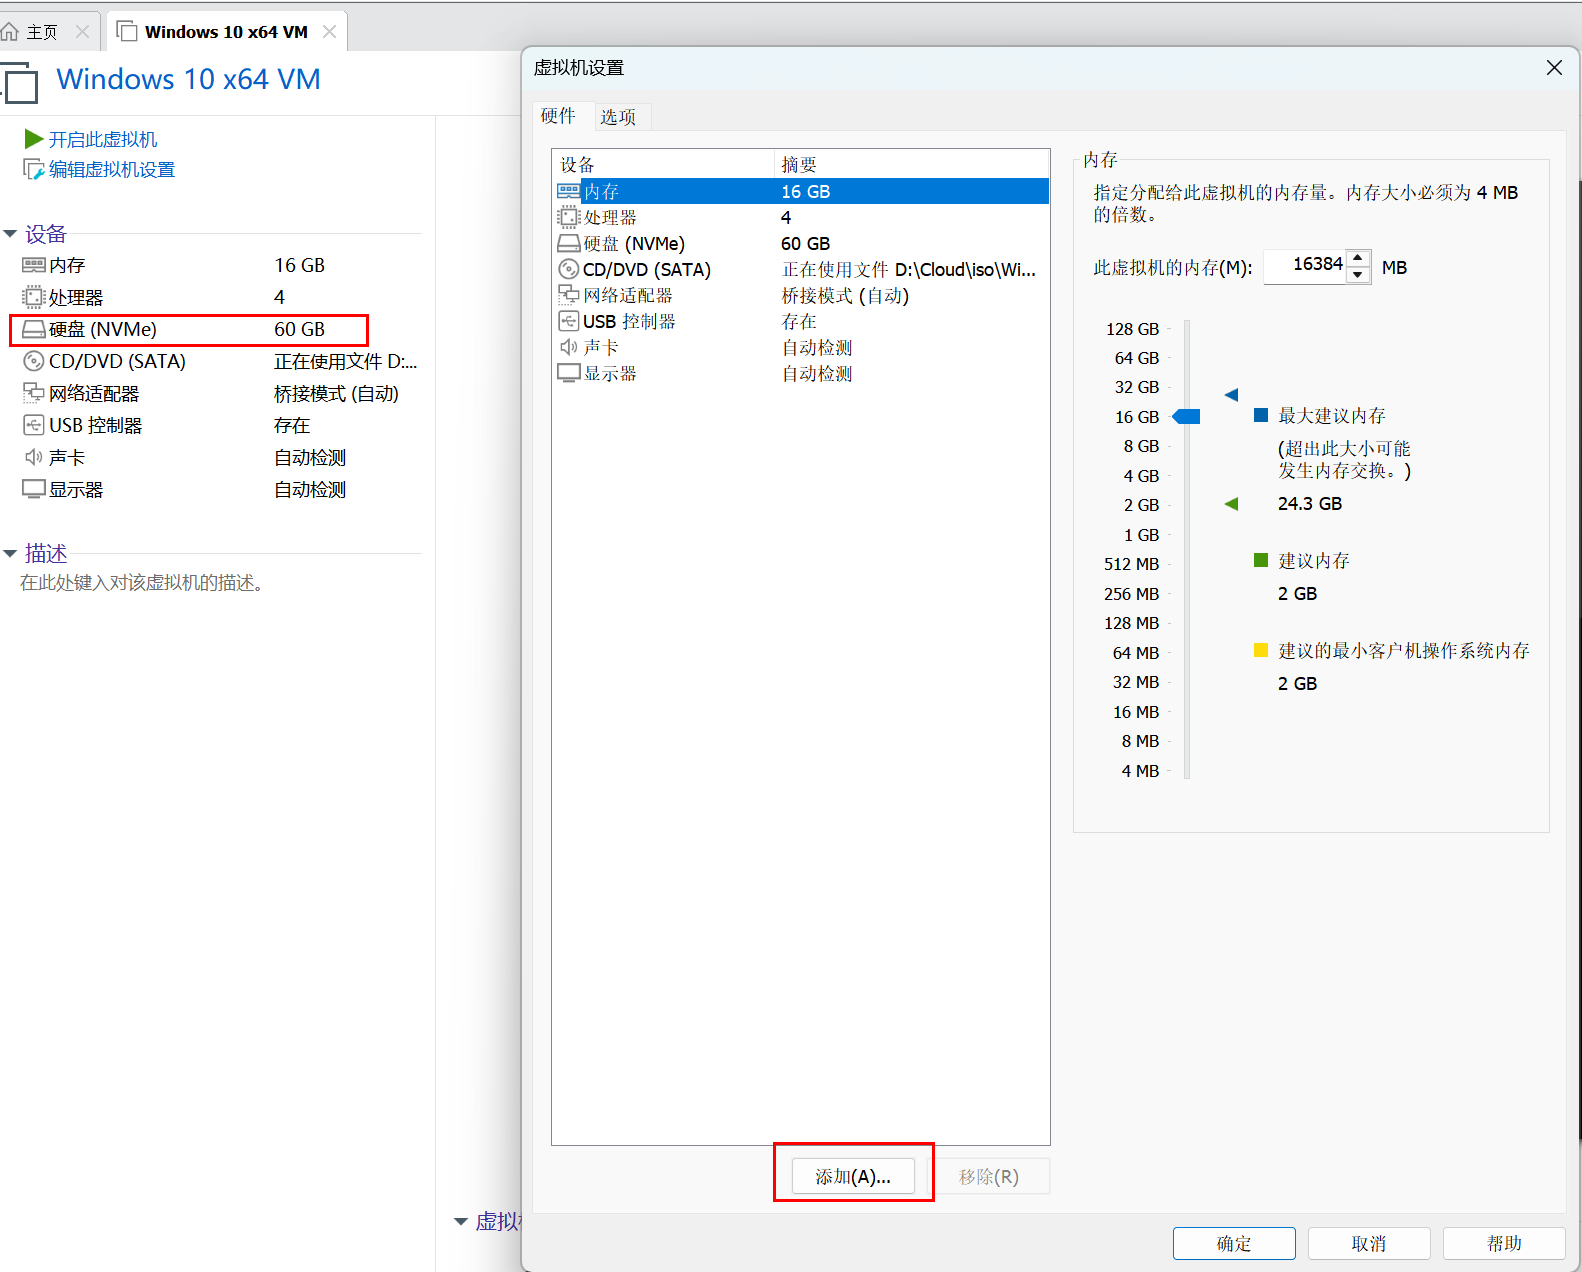The image size is (1582, 1272).
Task: Click the 128 GB mark on the memory scale
Action: 1132,329
